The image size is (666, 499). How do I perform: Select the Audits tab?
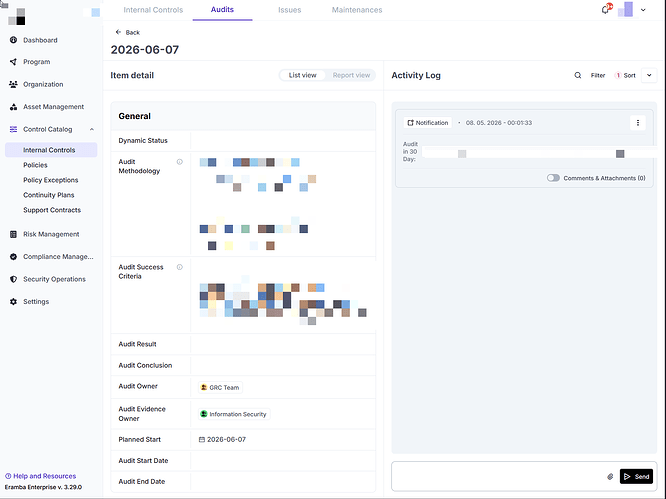222,9
